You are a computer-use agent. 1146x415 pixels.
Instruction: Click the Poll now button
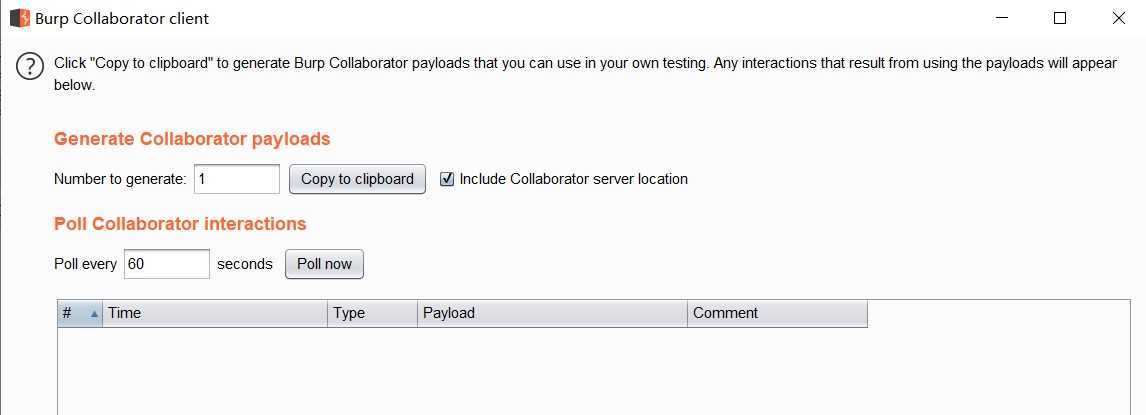click(325, 264)
